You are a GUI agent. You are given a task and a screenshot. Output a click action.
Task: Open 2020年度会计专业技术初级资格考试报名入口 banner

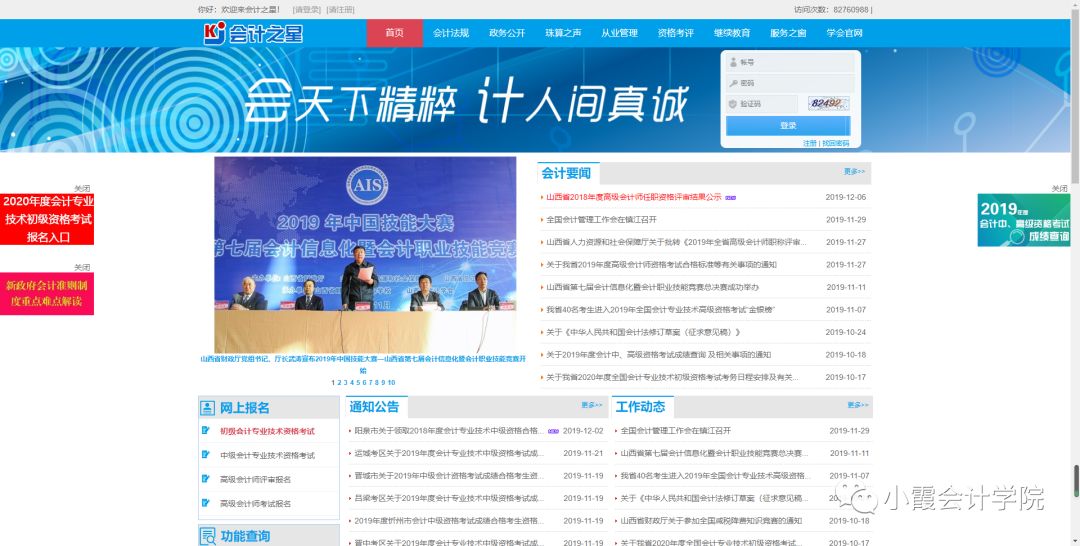click(47, 219)
